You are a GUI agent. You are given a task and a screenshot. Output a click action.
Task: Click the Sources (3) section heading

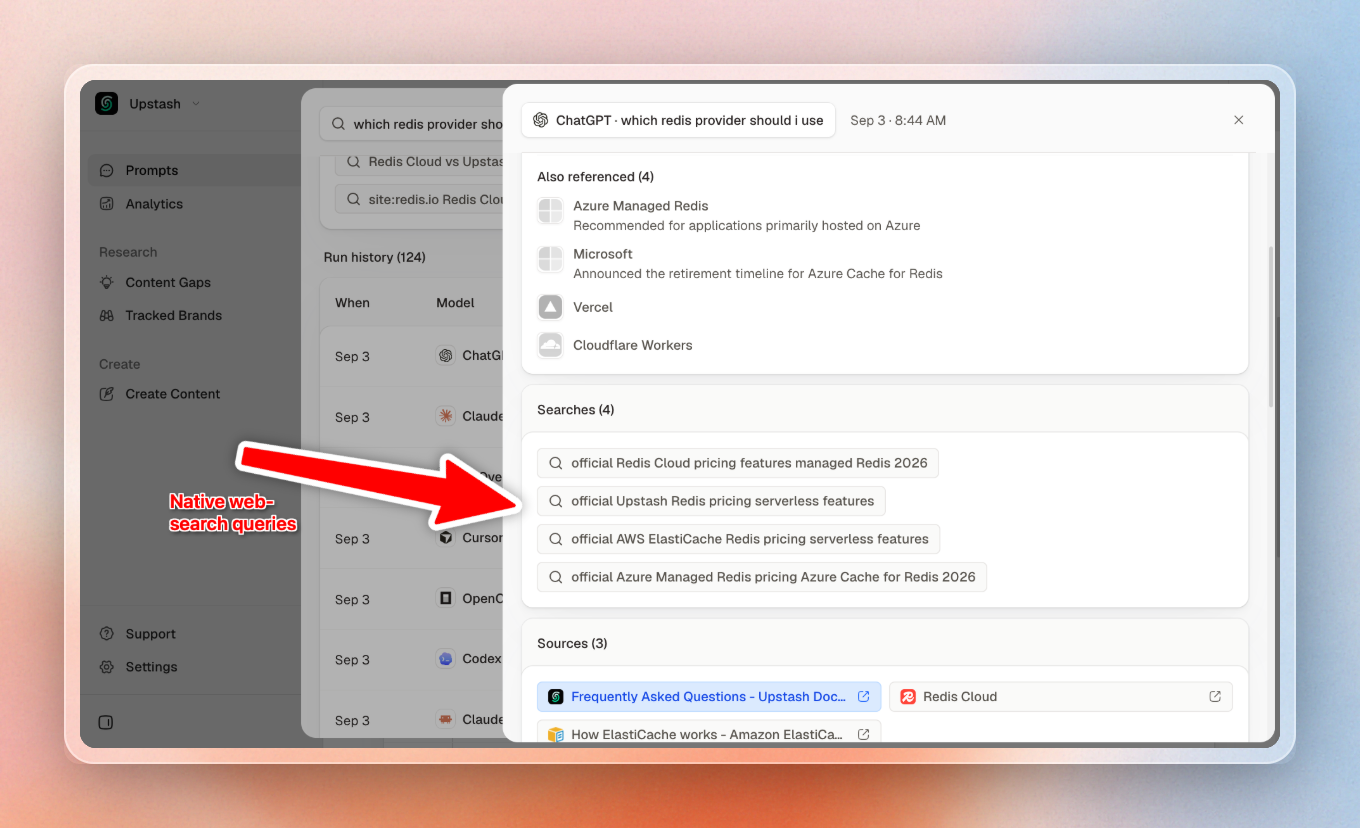click(x=572, y=643)
